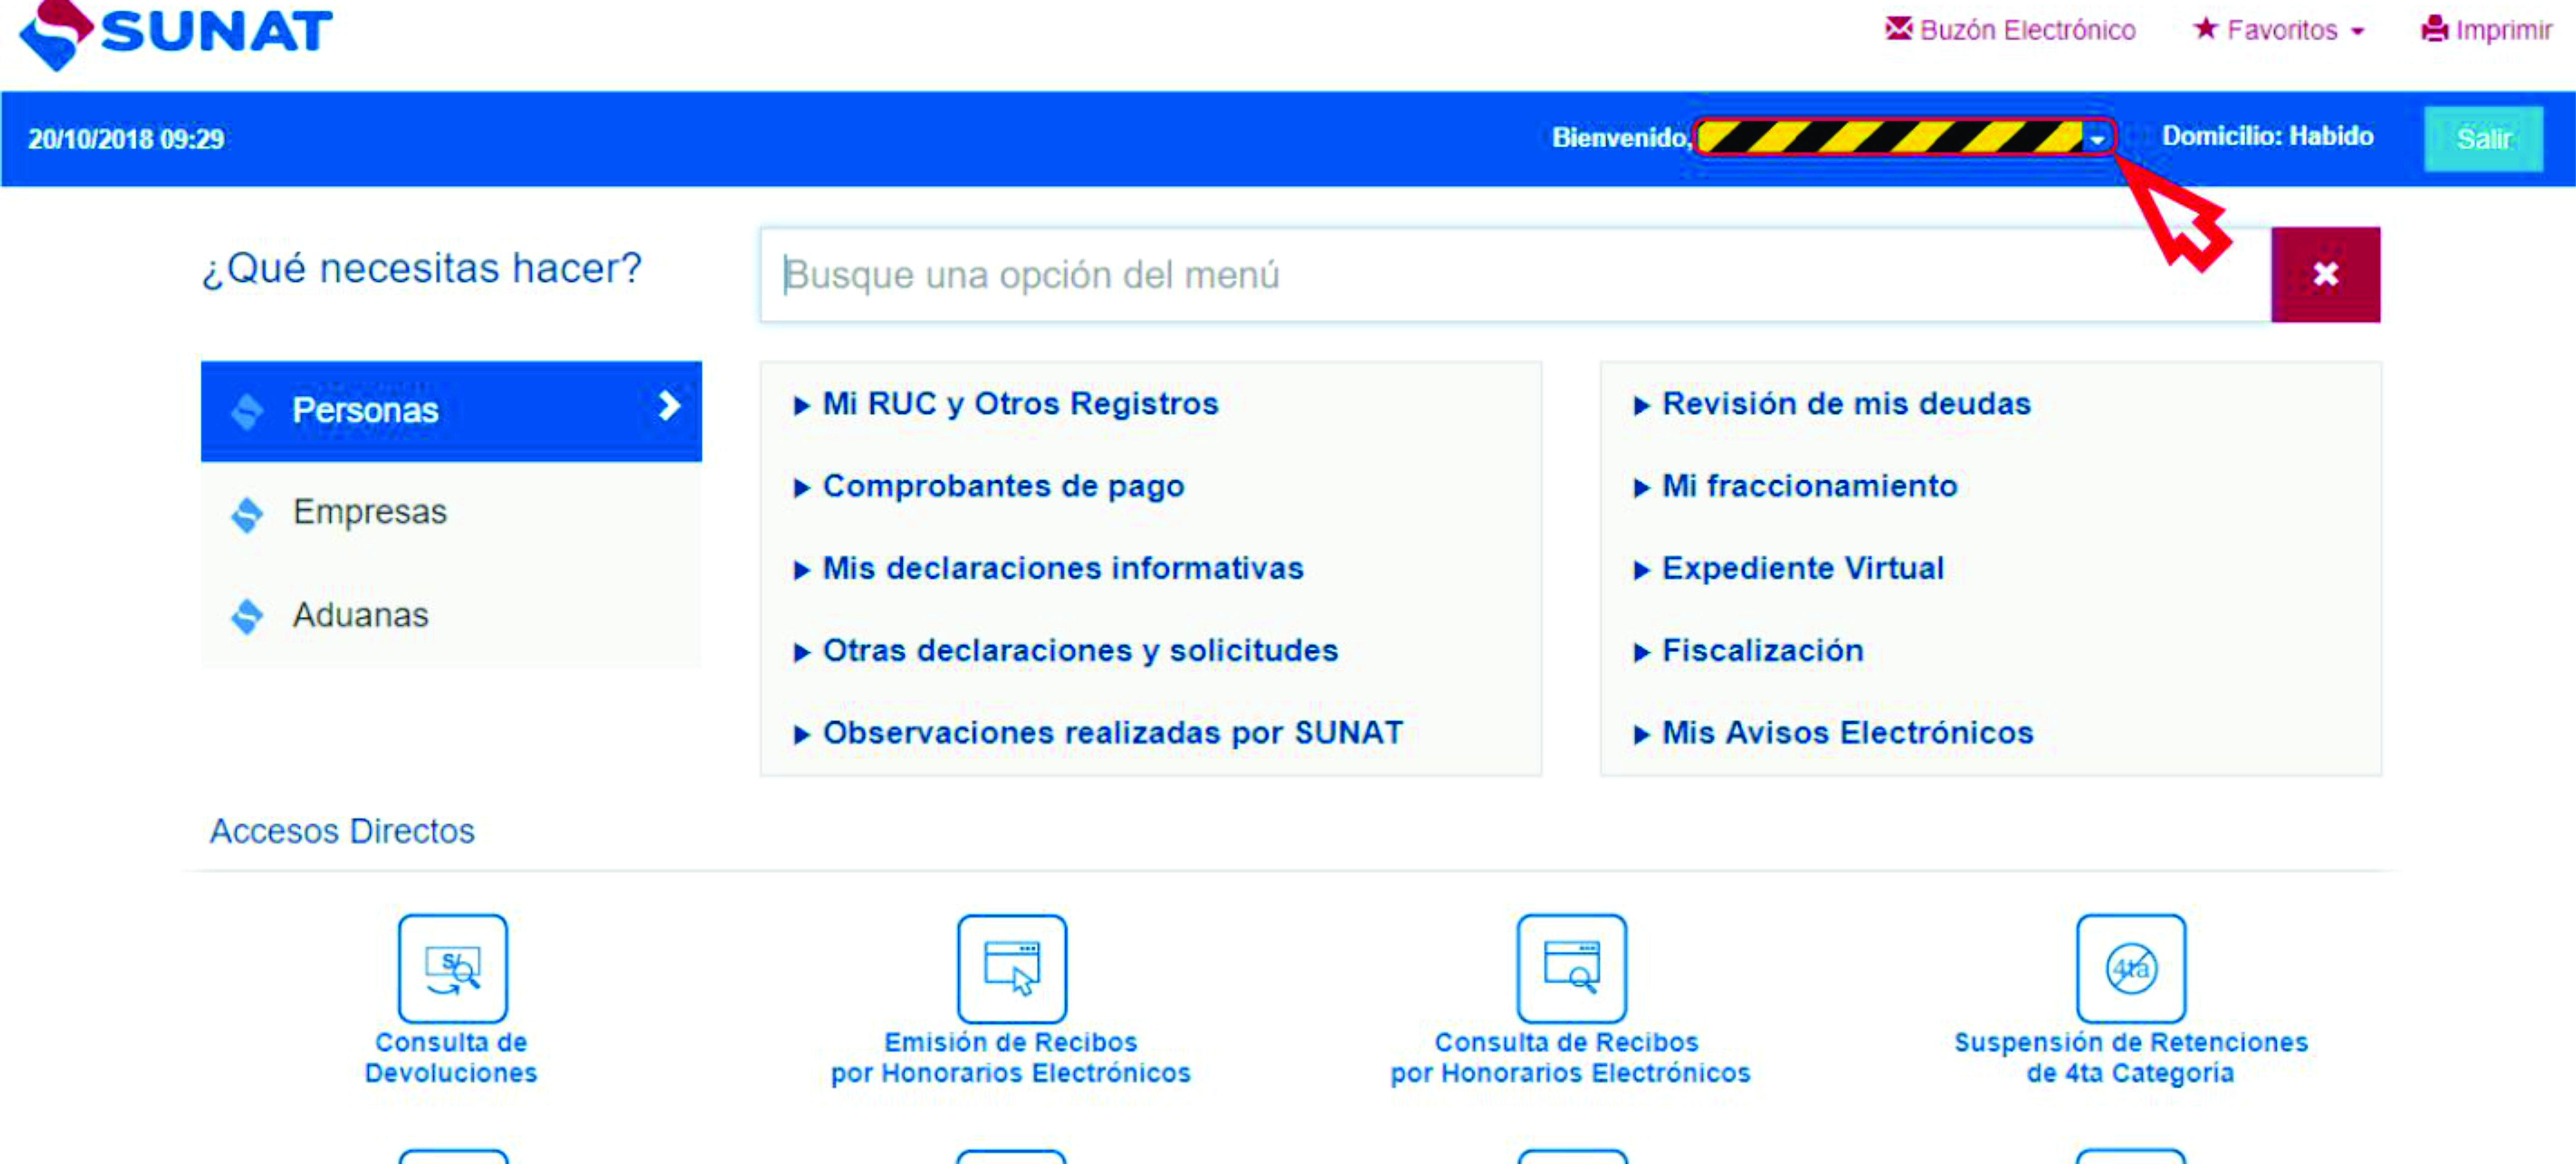
Task: Focus the menu option search field
Action: pos(1515,275)
